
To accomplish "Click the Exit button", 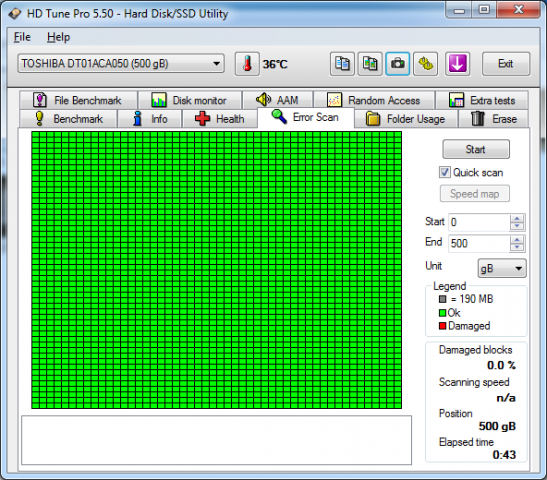I will coord(506,64).
